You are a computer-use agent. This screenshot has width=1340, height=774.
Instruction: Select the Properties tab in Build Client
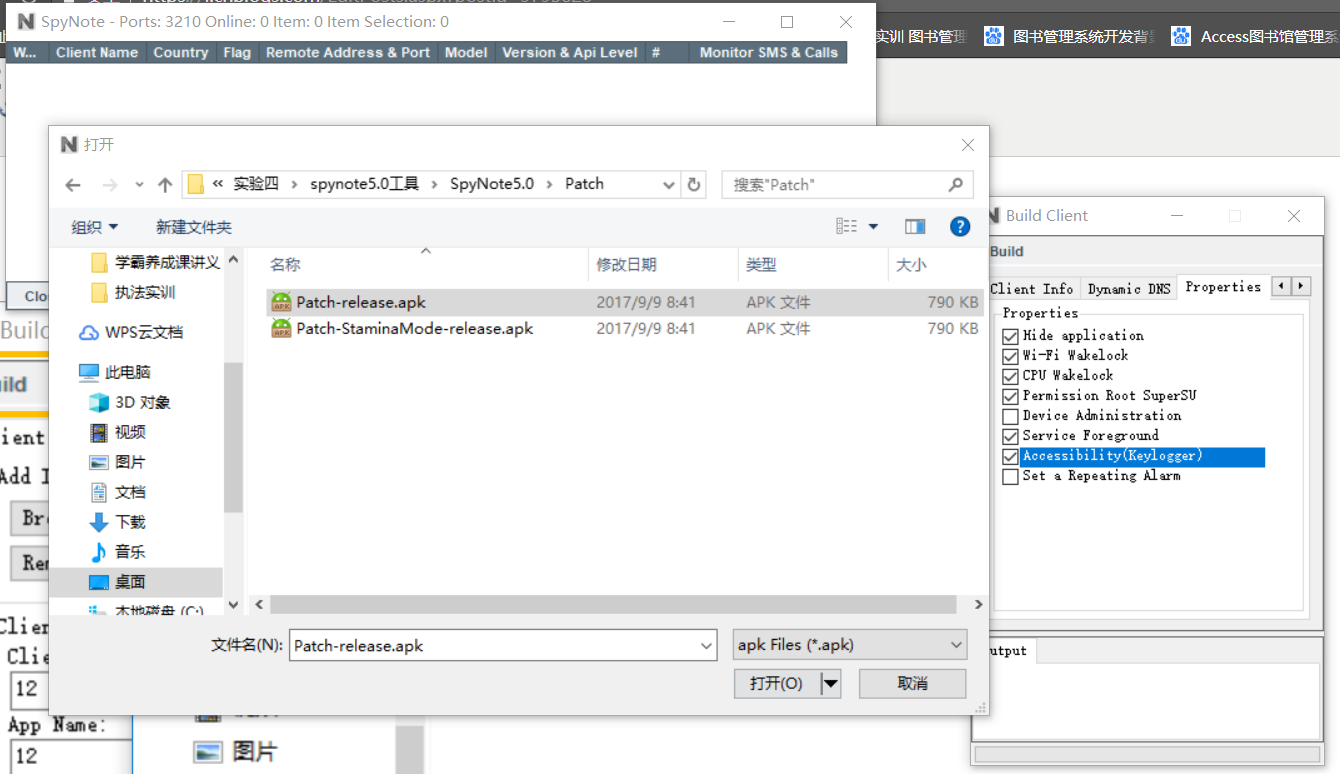coord(1223,287)
